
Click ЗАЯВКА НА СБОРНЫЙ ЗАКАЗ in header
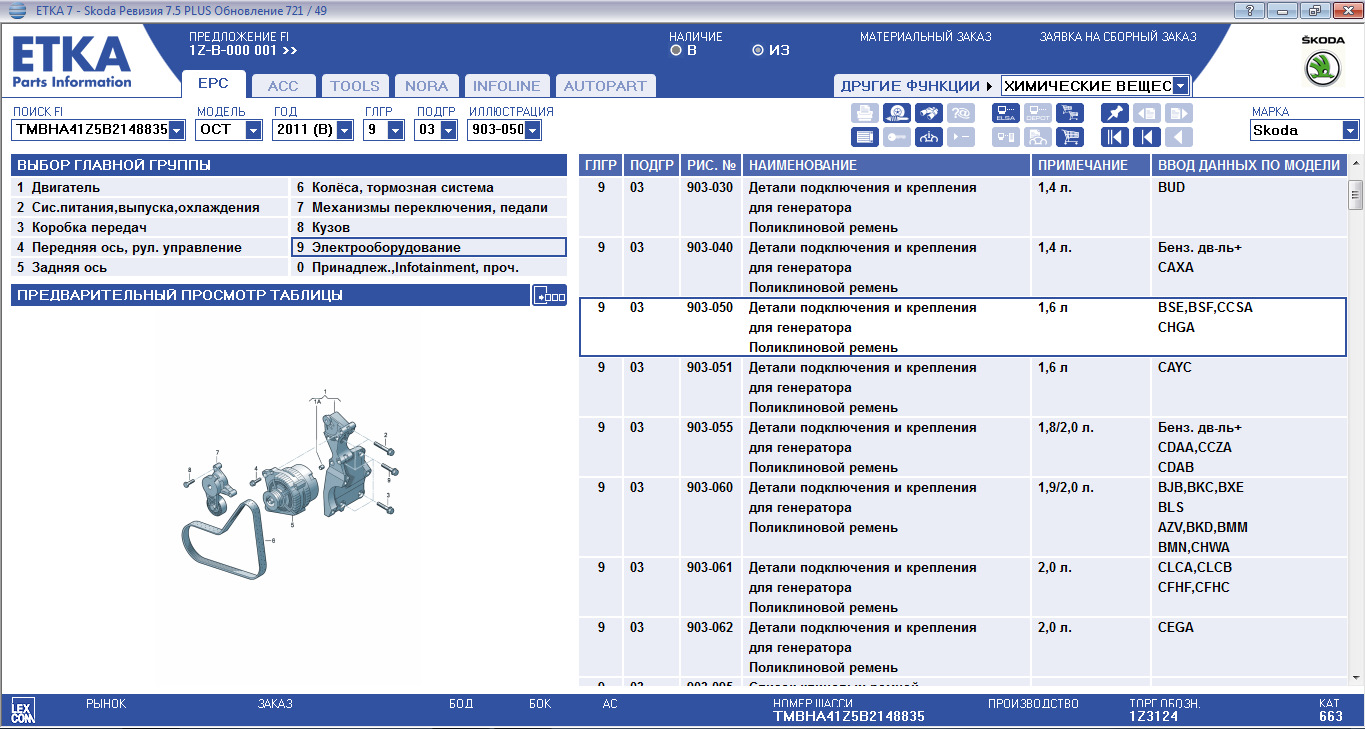[x=1118, y=37]
